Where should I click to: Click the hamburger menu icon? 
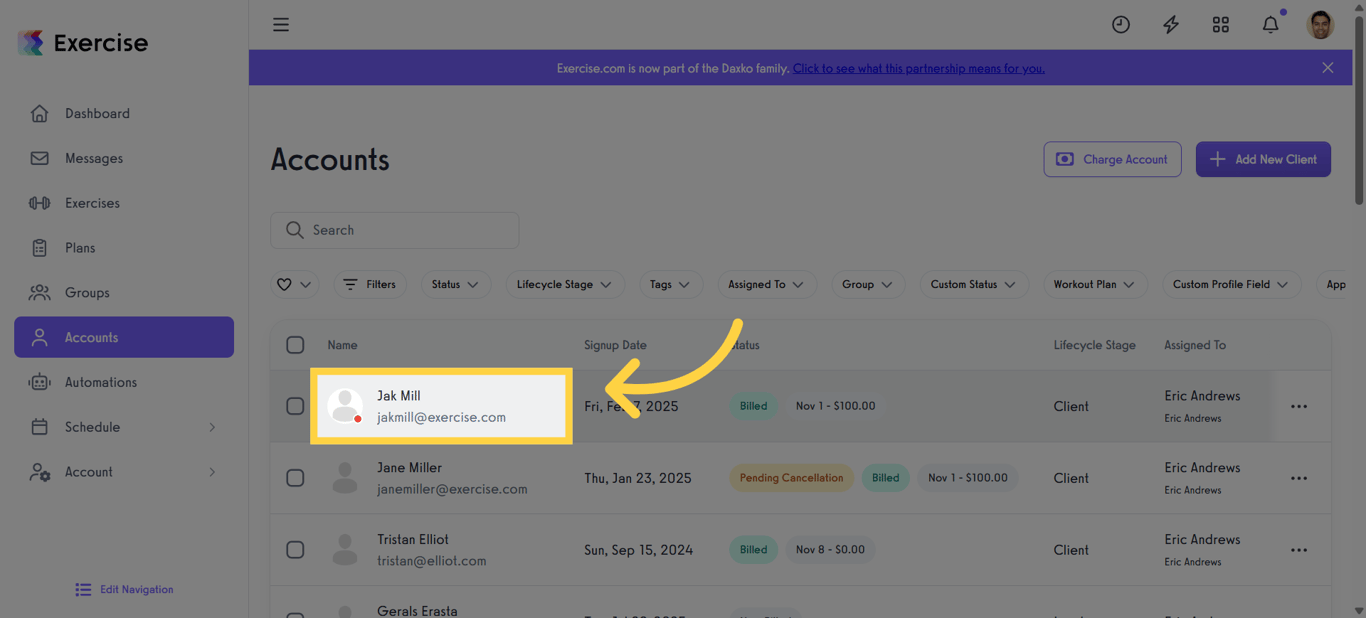pyautogui.click(x=281, y=24)
